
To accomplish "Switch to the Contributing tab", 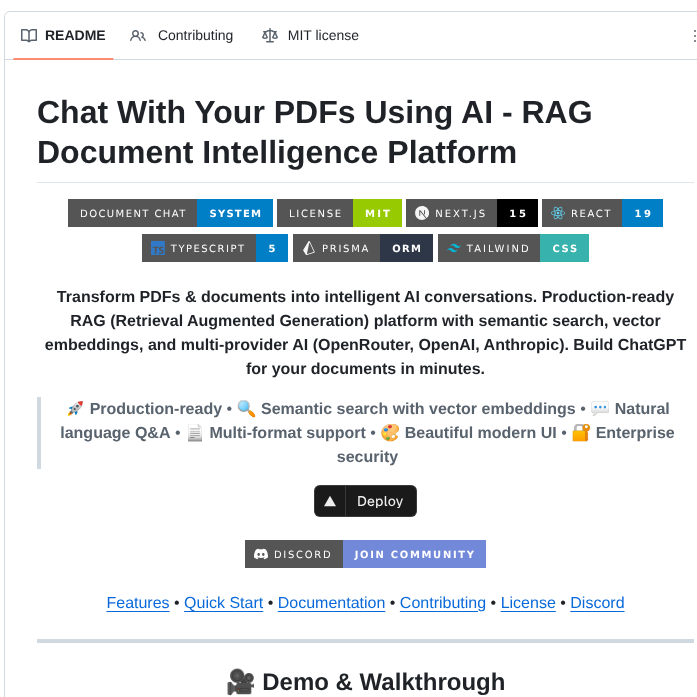I will coord(182,36).
